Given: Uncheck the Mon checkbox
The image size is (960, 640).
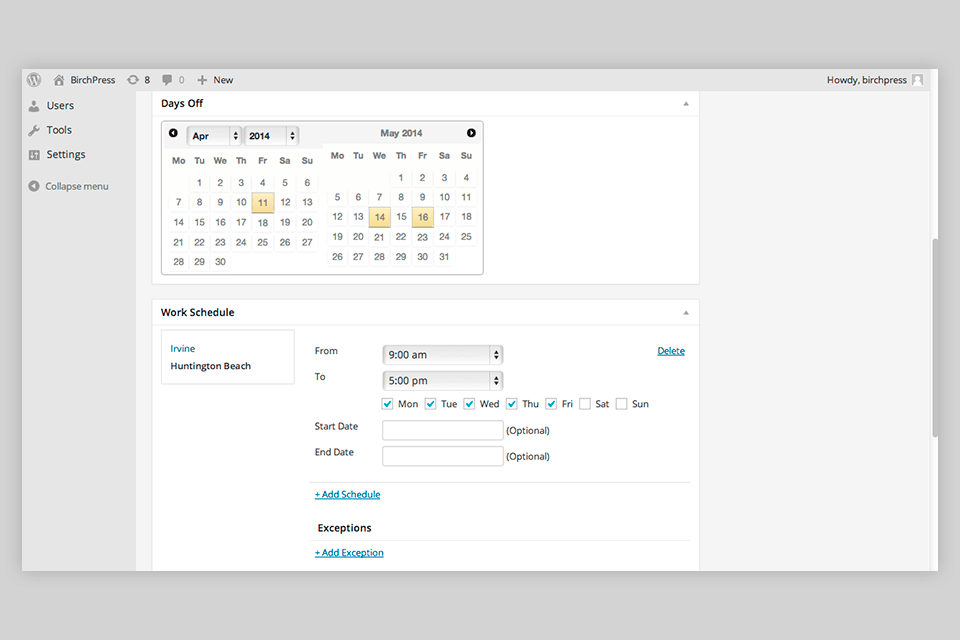Looking at the screenshot, I should pyautogui.click(x=388, y=404).
